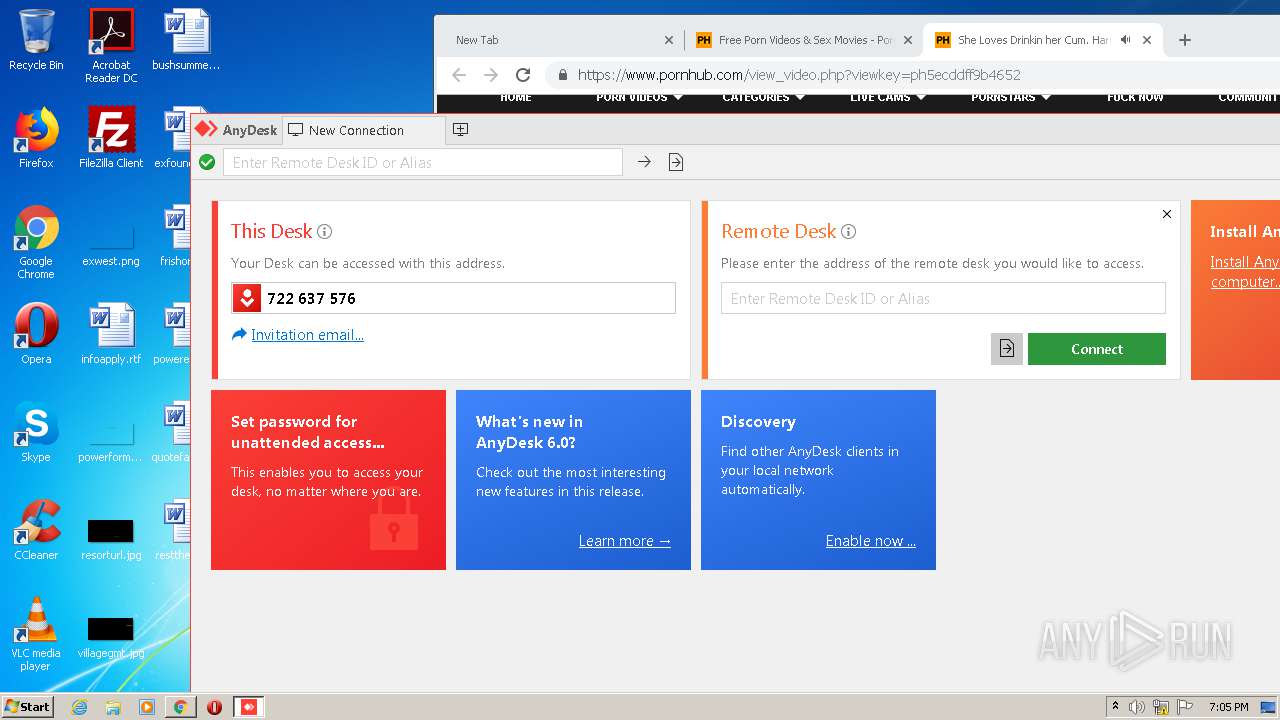Image resolution: width=1280 pixels, height=720 pixels.
Task: Launch Opera from the desktop
Action: coord(36,333)
